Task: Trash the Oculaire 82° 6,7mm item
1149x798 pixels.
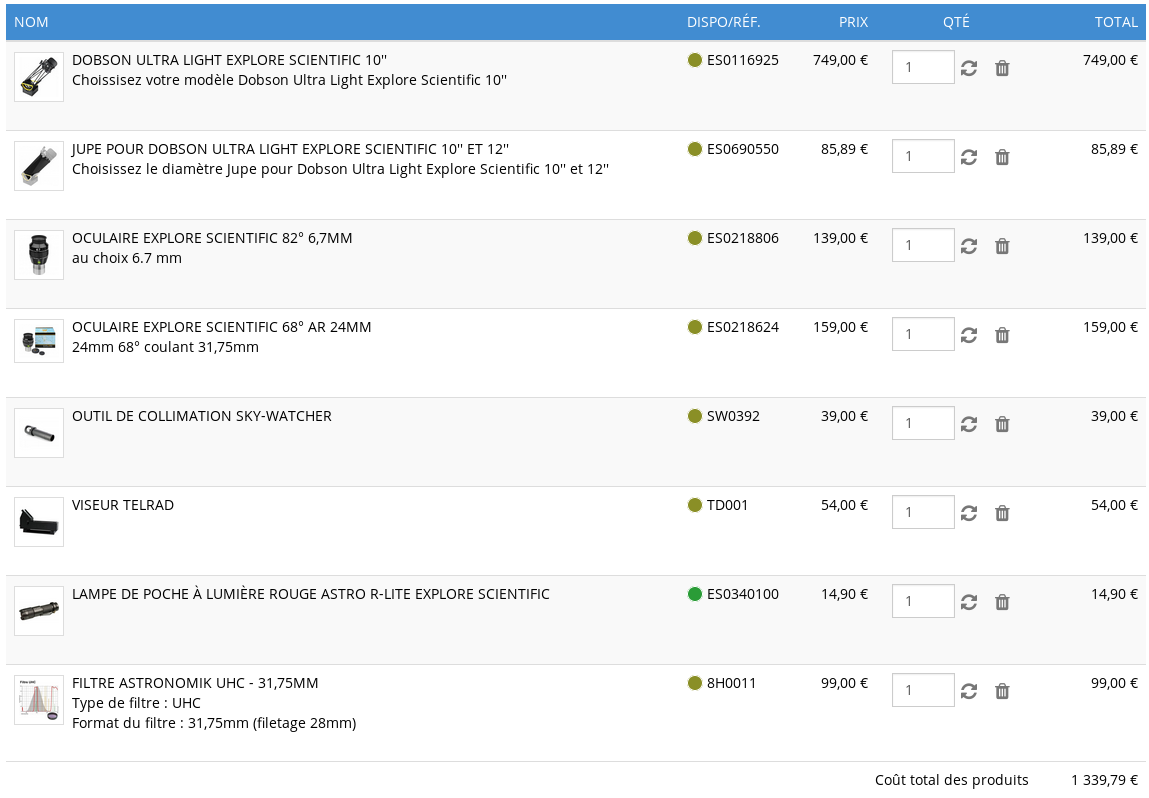Action: (x=1002, y=246)
